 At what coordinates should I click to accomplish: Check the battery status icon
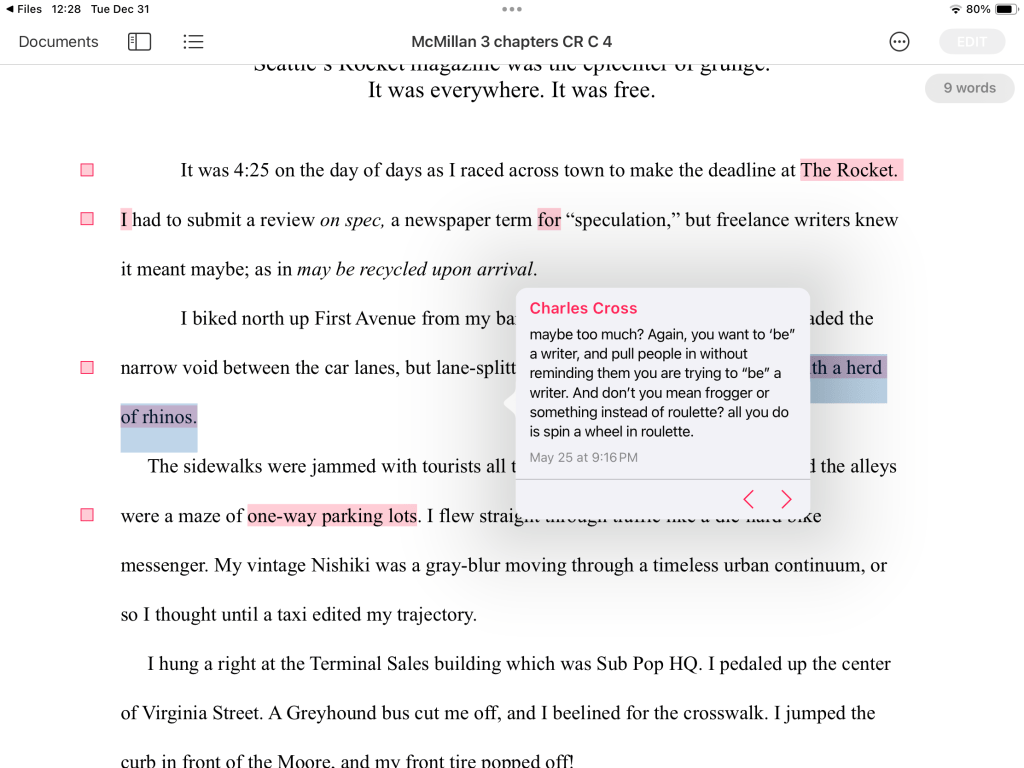coord(1006,9)
